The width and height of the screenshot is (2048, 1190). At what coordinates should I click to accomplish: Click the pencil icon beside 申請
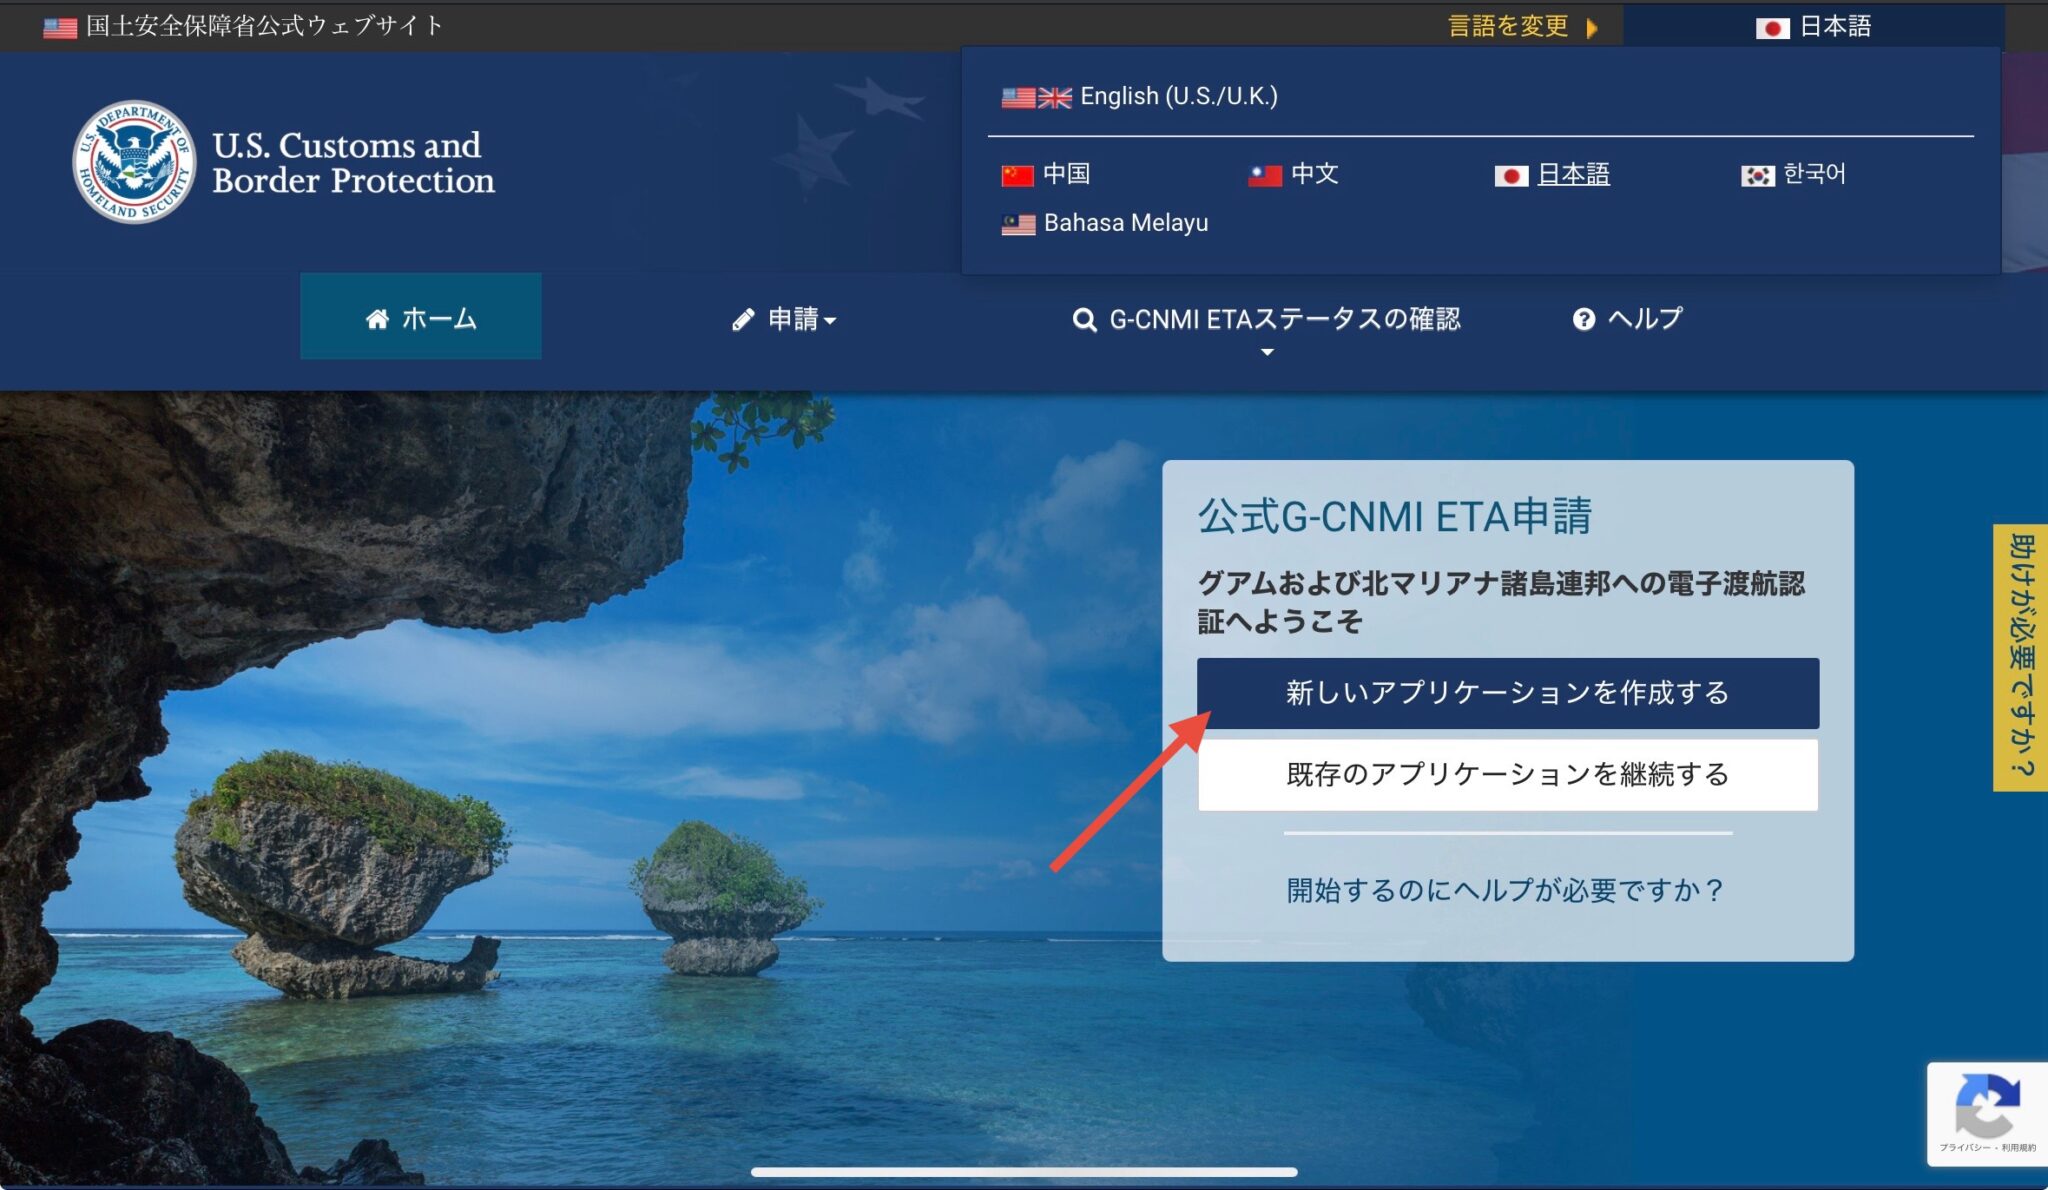click(x=741, y=317)
